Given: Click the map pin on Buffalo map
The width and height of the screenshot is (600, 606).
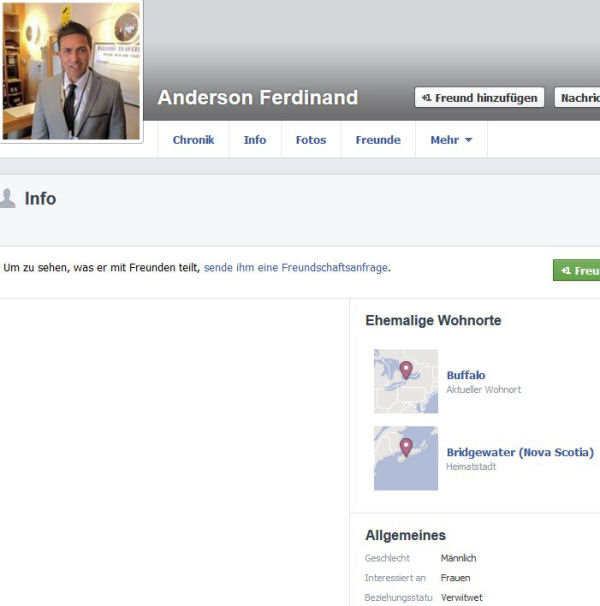Looking at the screenshot, I should (x=406, y=370).
